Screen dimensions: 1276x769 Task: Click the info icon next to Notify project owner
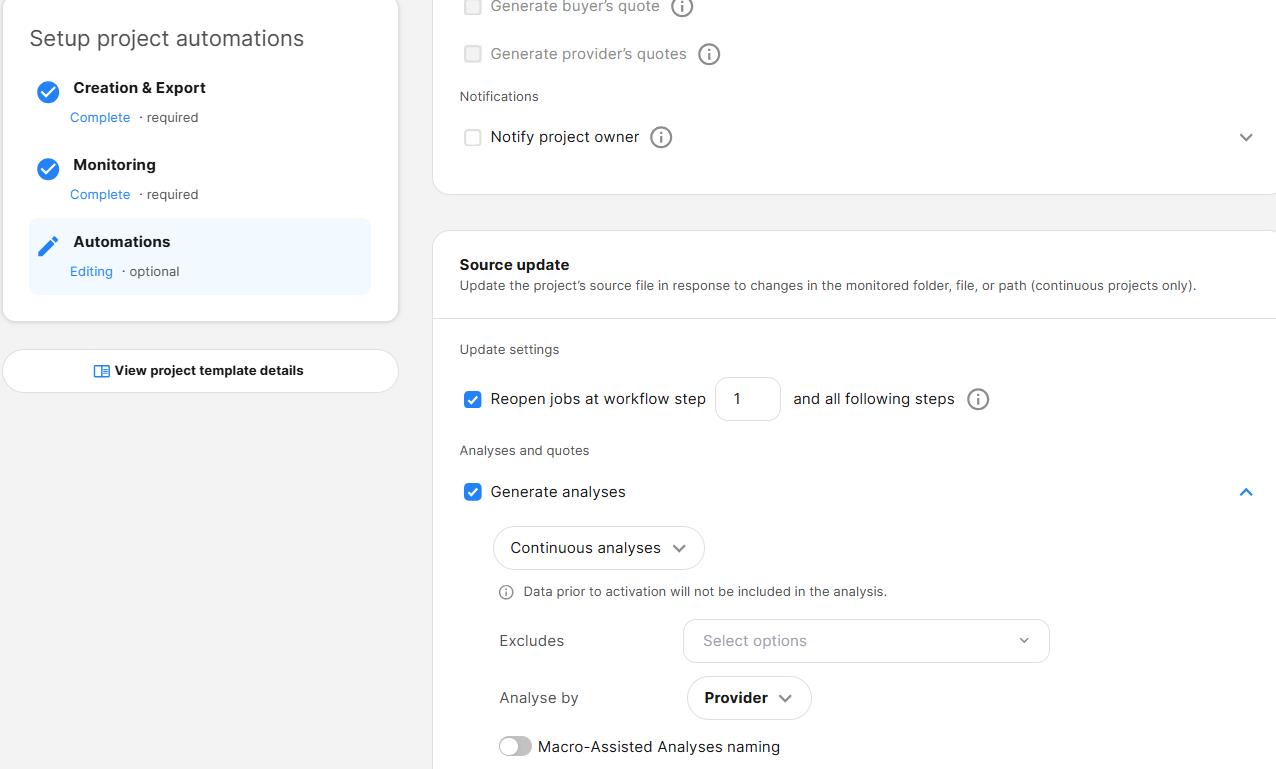pyautogui.click(x=661, y=137)
